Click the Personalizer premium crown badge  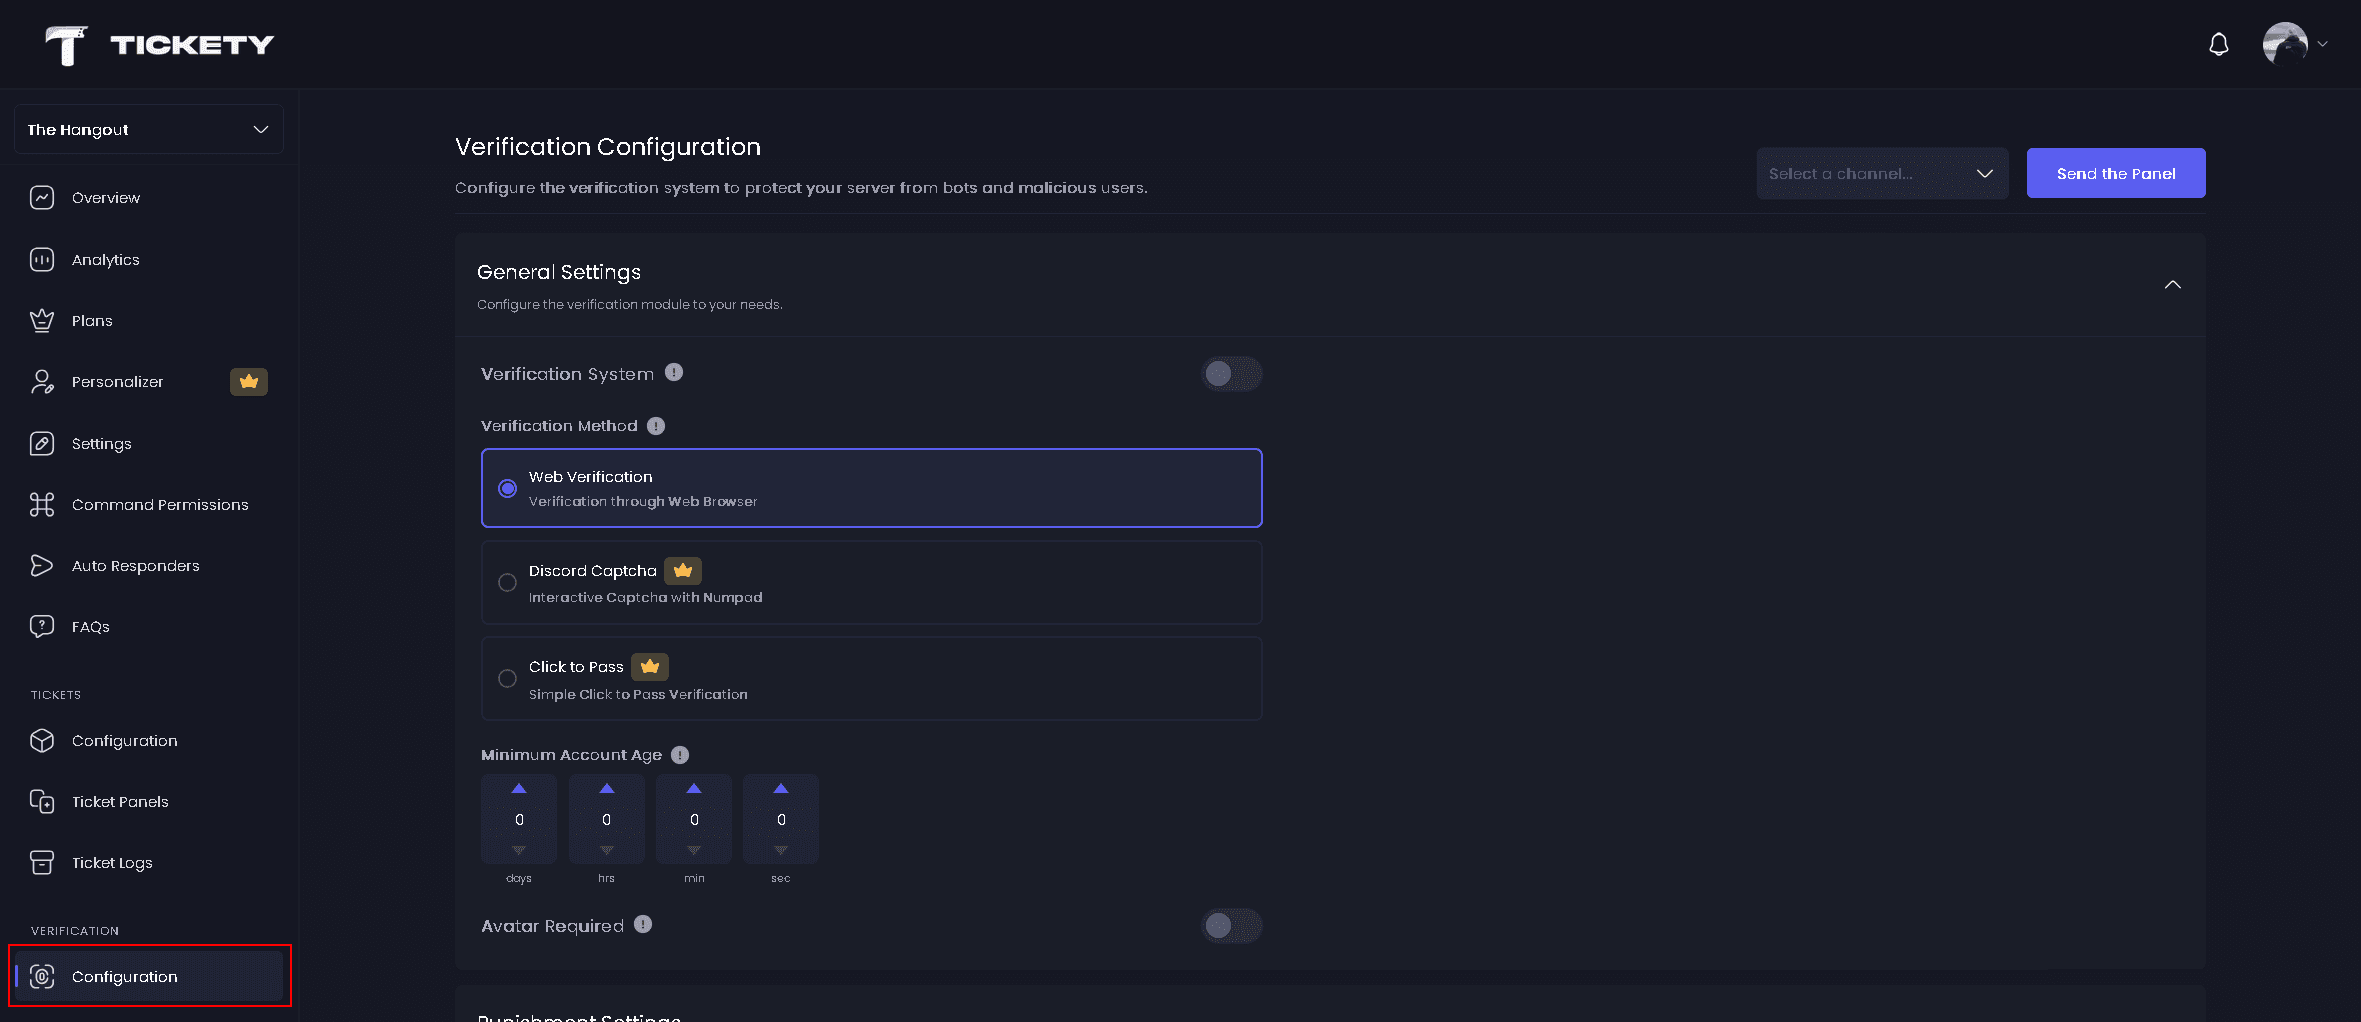[x=249, y=382]
